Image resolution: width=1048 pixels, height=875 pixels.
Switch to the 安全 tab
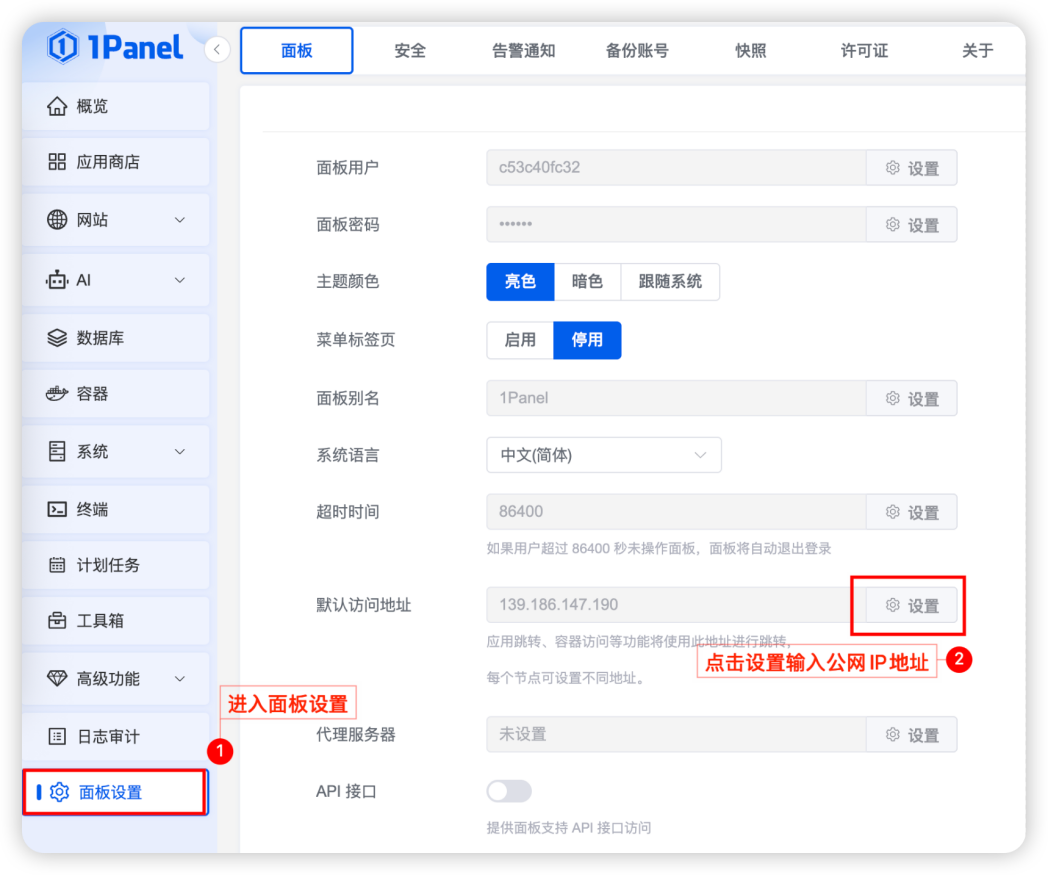410,51
